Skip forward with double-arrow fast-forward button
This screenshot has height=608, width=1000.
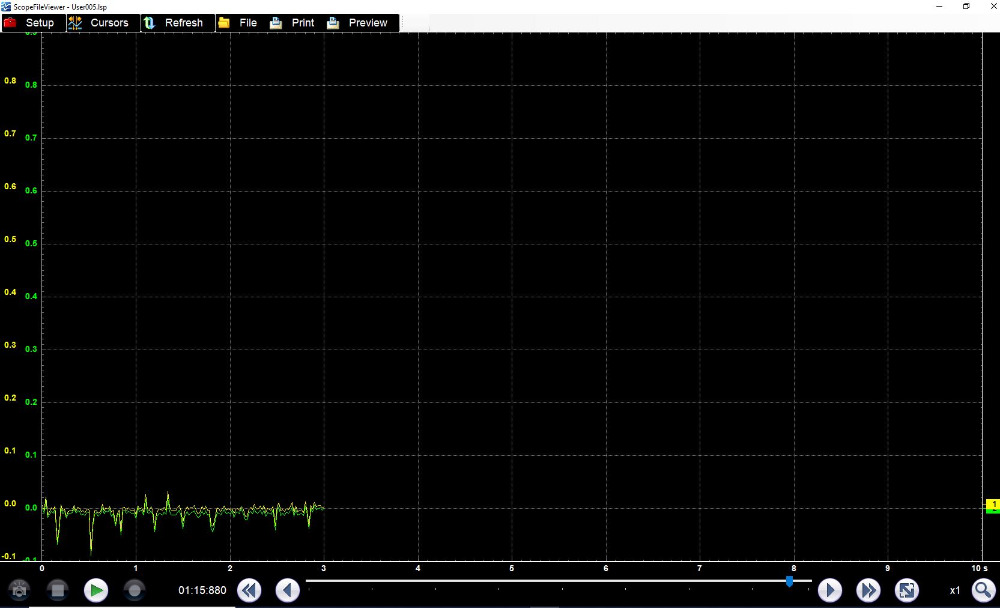[868, 590]
